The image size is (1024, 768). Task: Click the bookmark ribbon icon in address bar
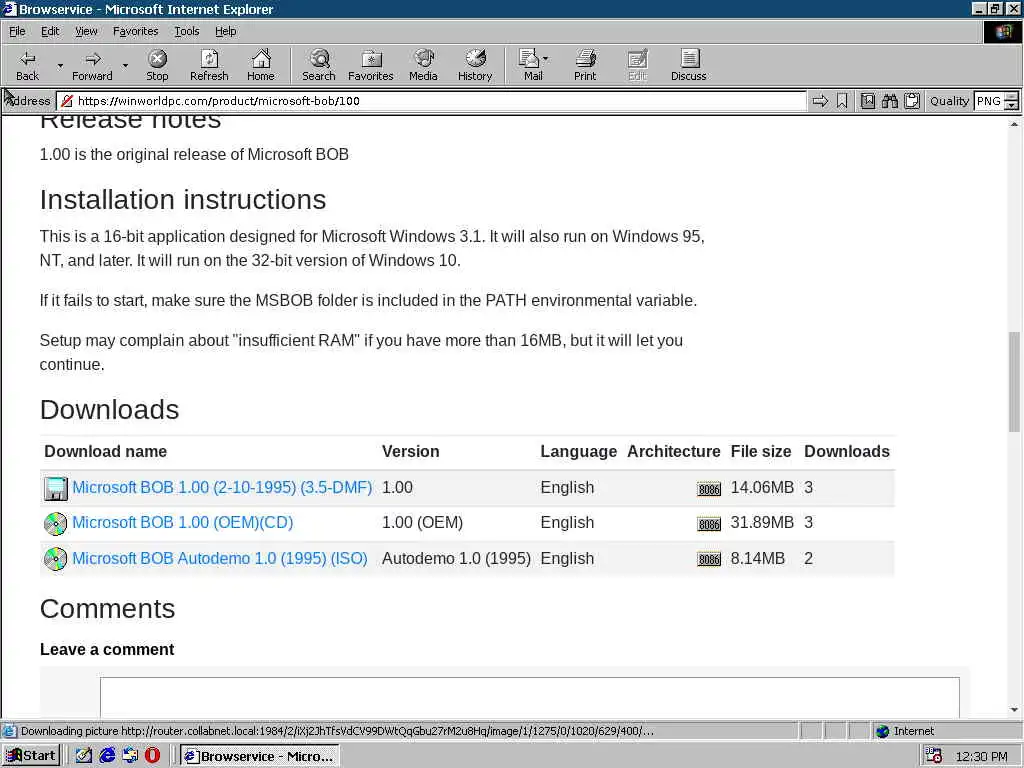[842, 101]
